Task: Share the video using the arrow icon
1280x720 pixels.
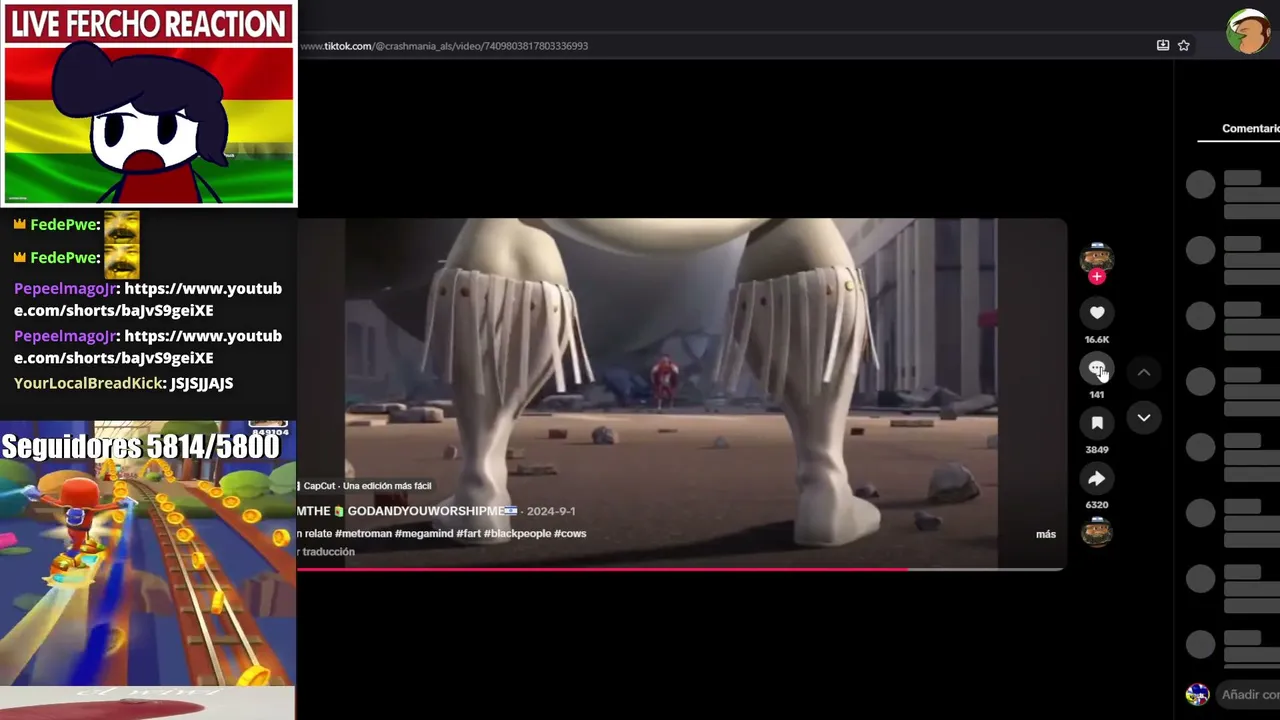Action: pos(1097,479)
